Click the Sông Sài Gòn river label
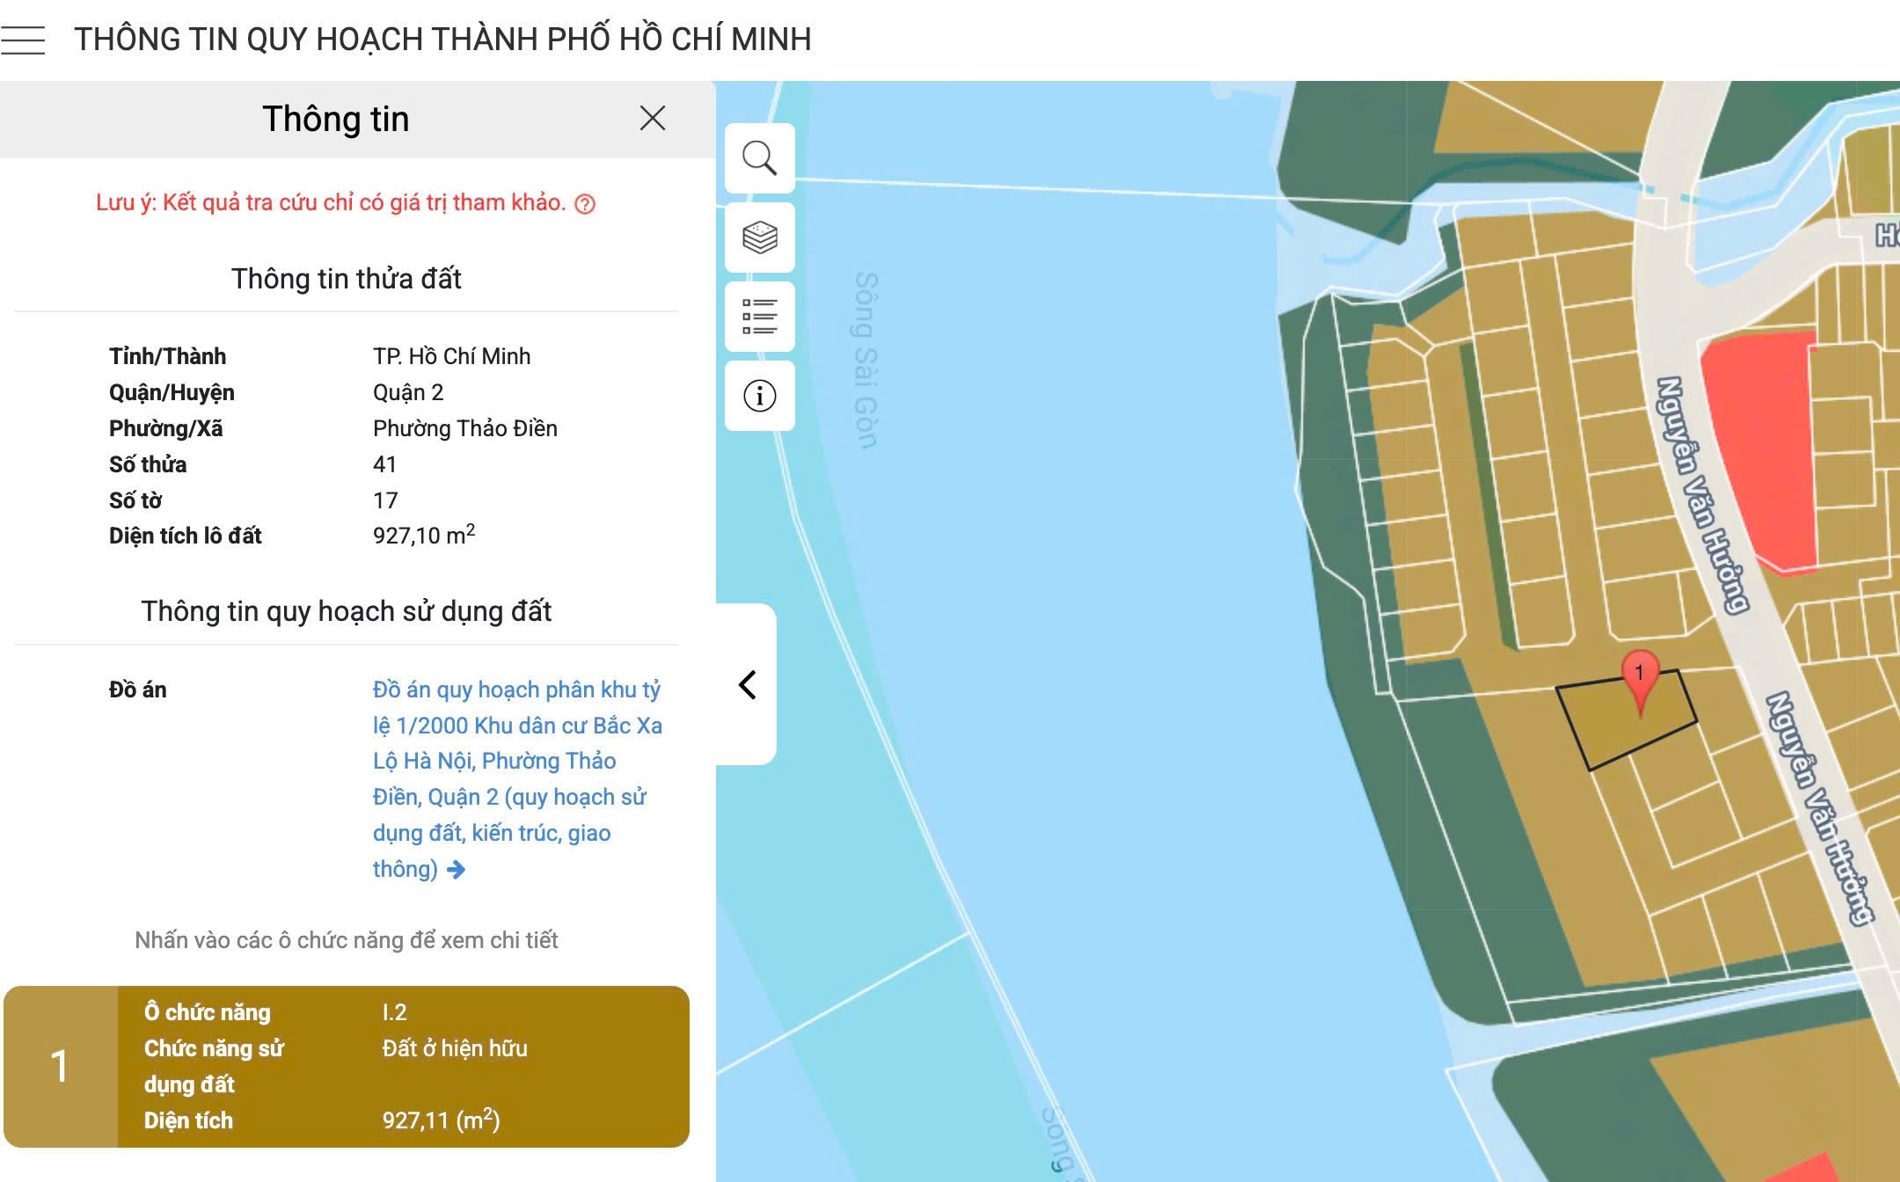The width and height of the screenshot is (1900, 1182). [x=867, y=360]
